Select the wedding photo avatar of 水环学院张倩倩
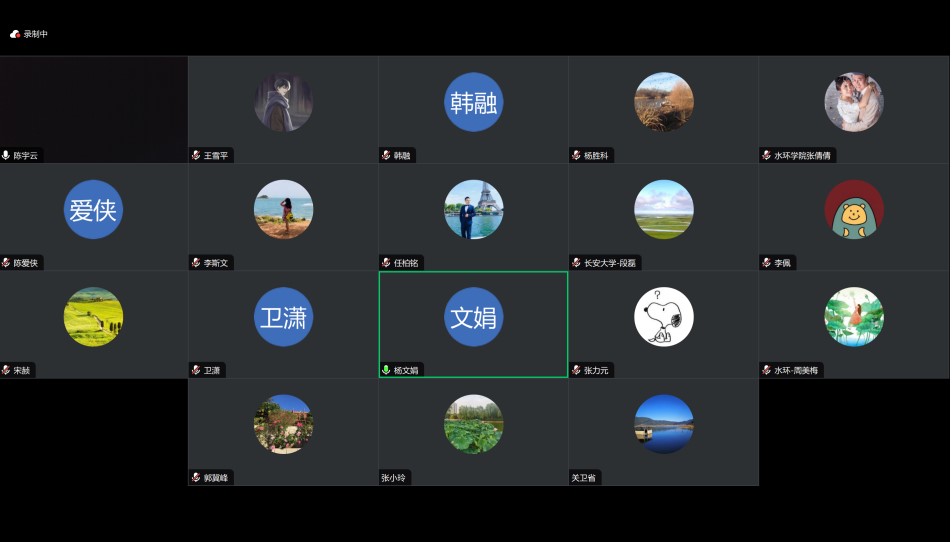The width and height of the screenshot is (952, 542). pyautogui.click(x=853, y=102)
